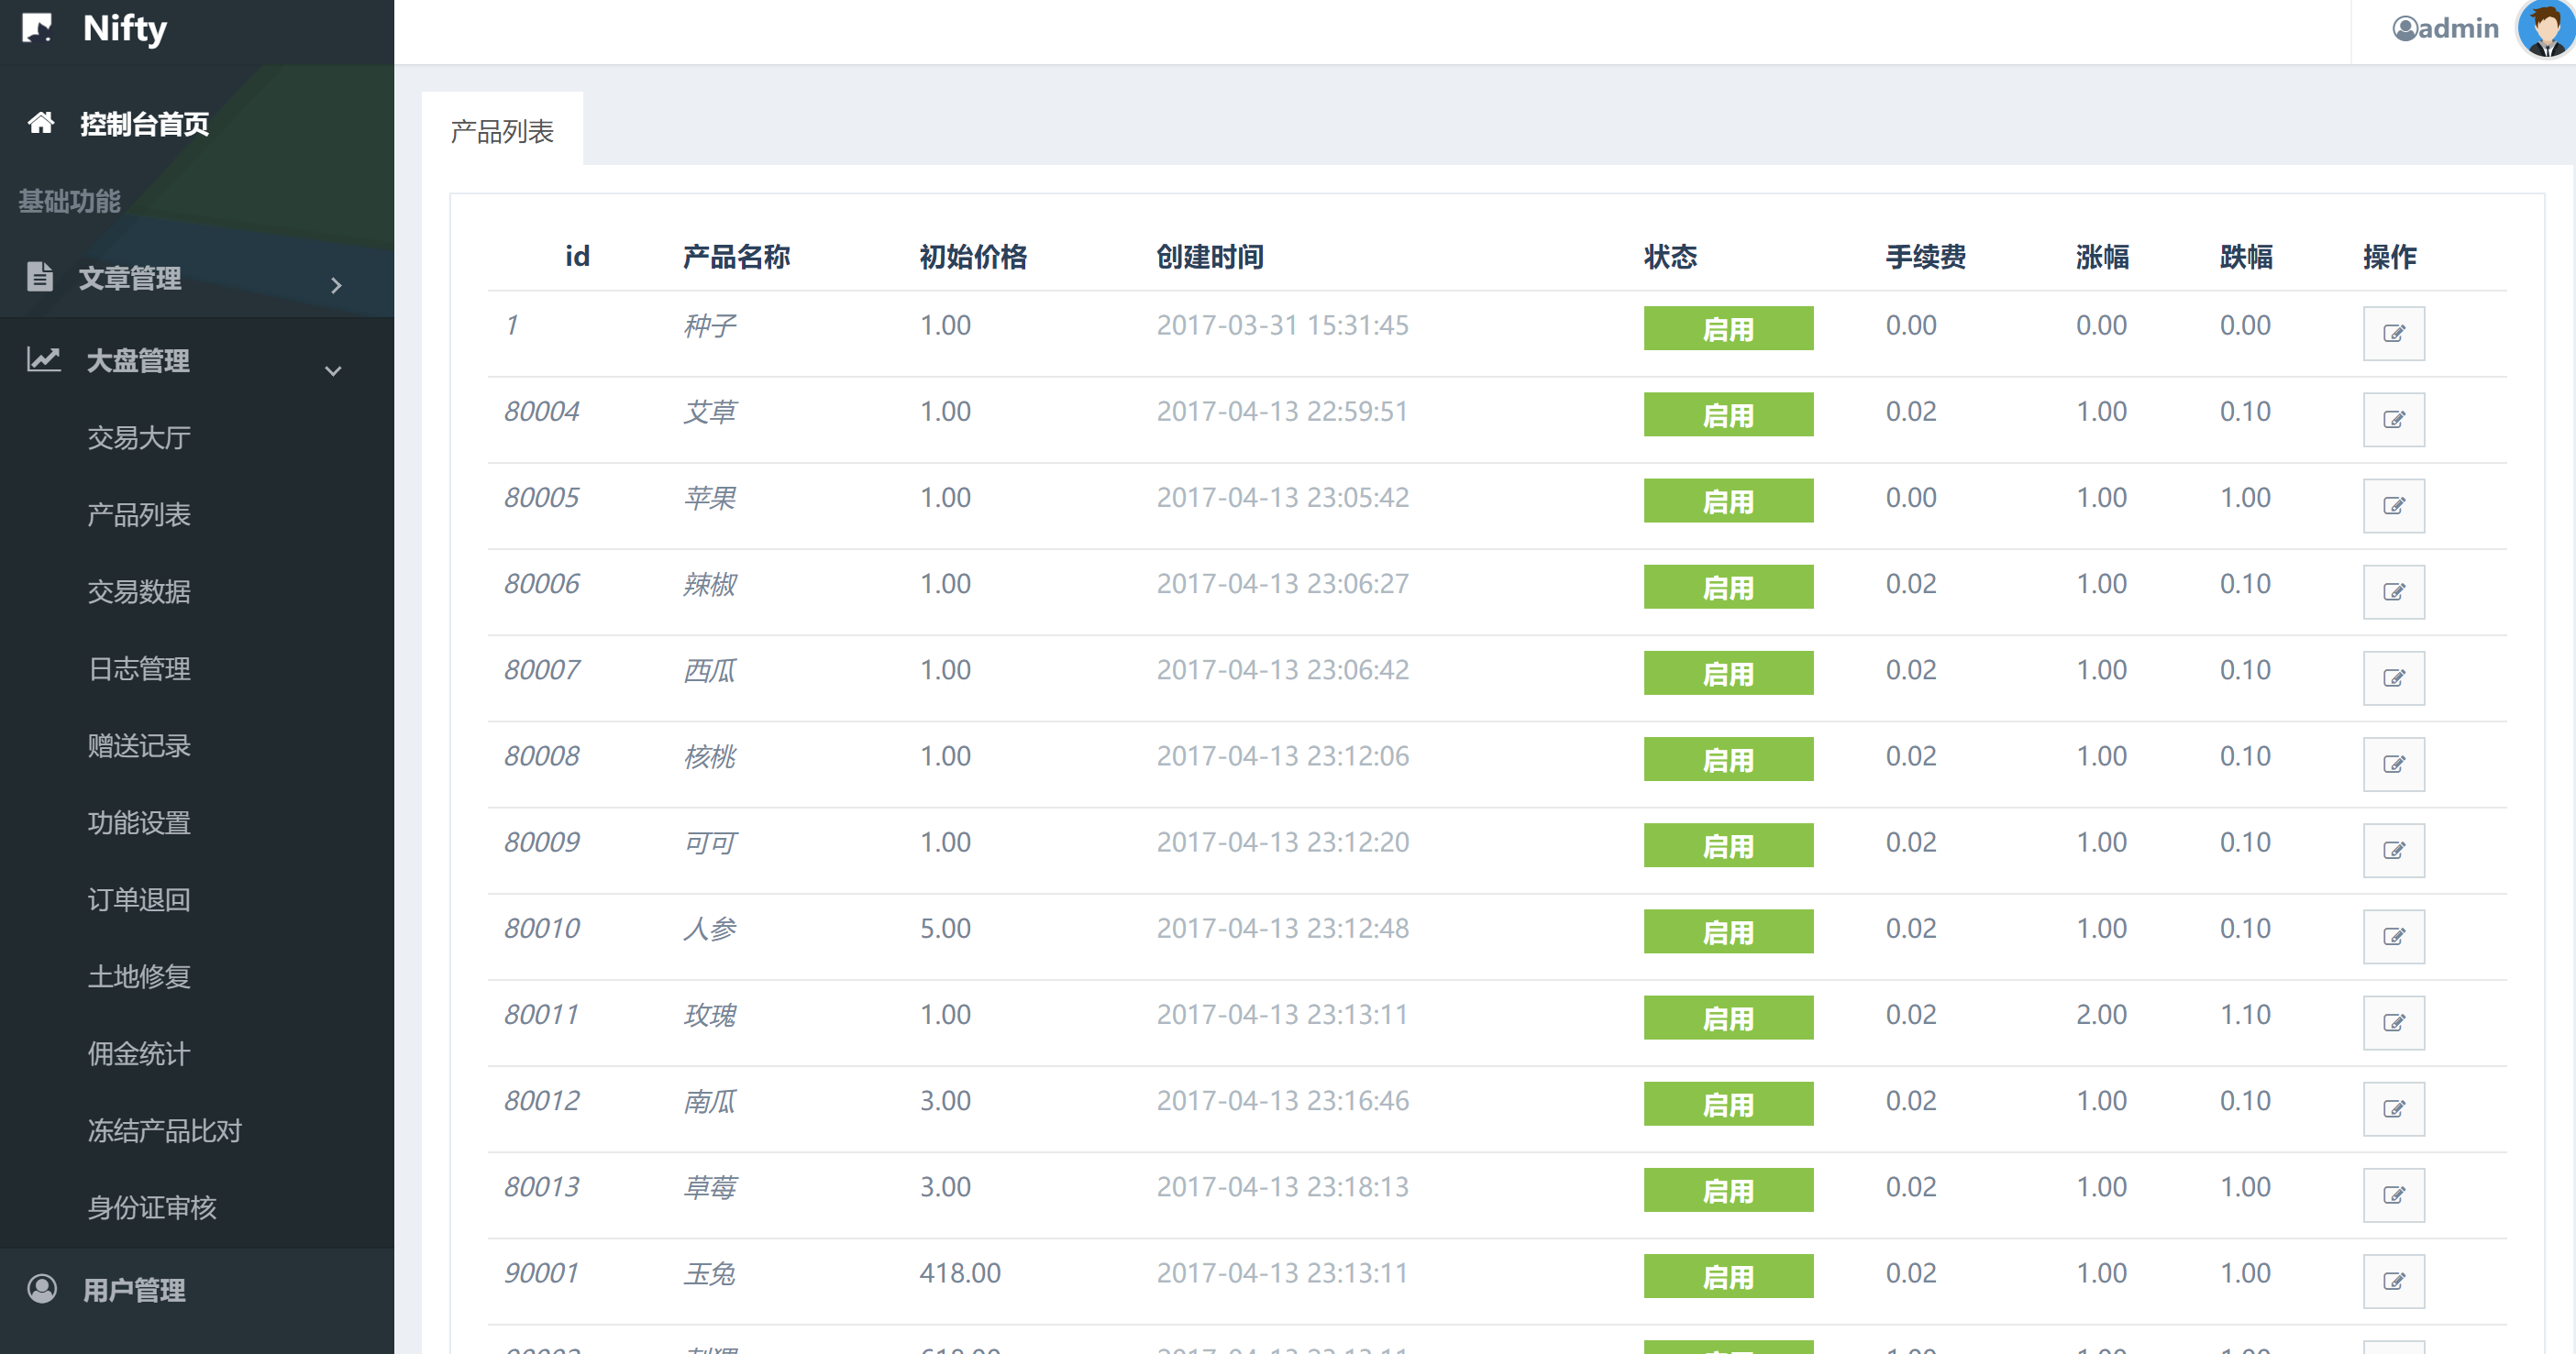Click the chart icon beside 大盘管理
Image resolution: width=2576 pixels, height=1354 pixels.
pyautogui.click(x=44, y=359)
